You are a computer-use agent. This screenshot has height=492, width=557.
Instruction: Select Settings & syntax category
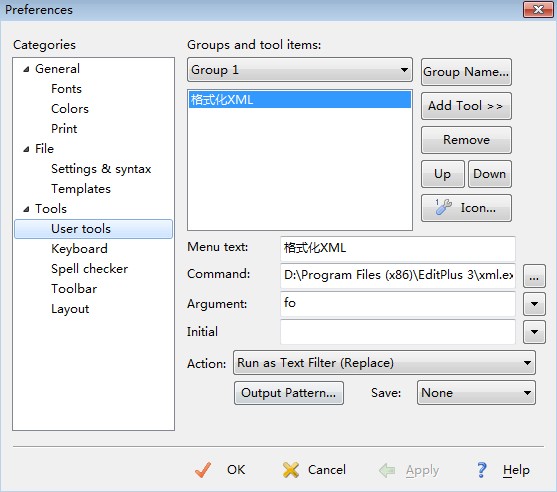pos(101,169)
